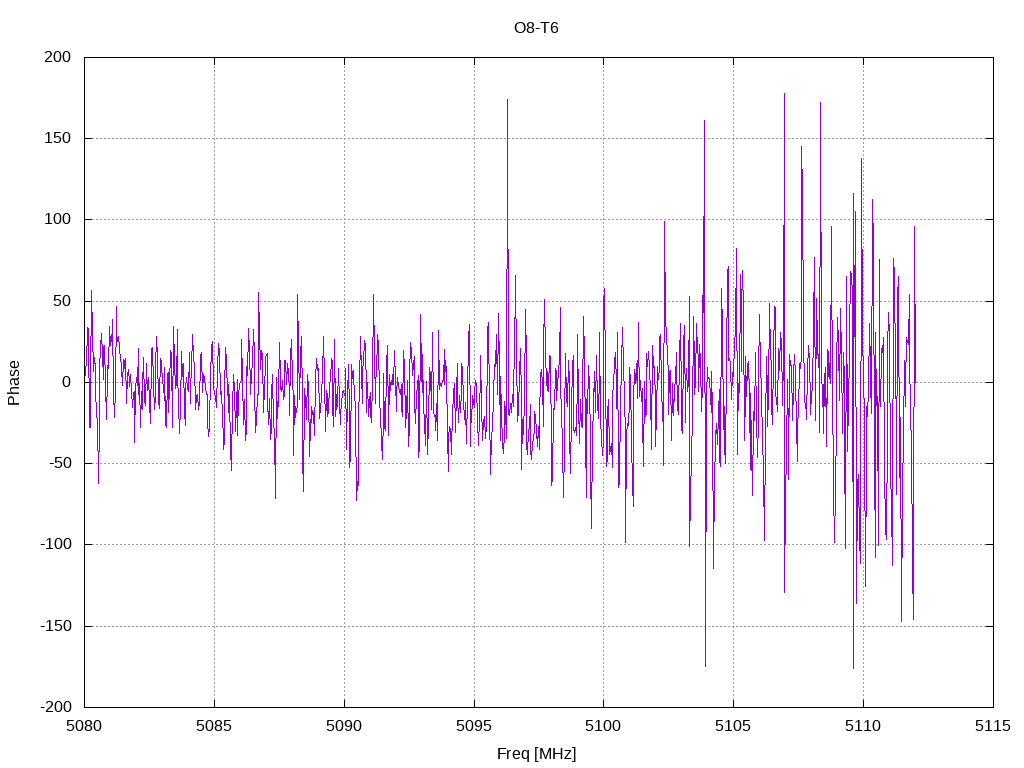This screenshot has width=1024, height=768.
Task: Click the y-axis tick label -100
Action: [x=56, y=544]
